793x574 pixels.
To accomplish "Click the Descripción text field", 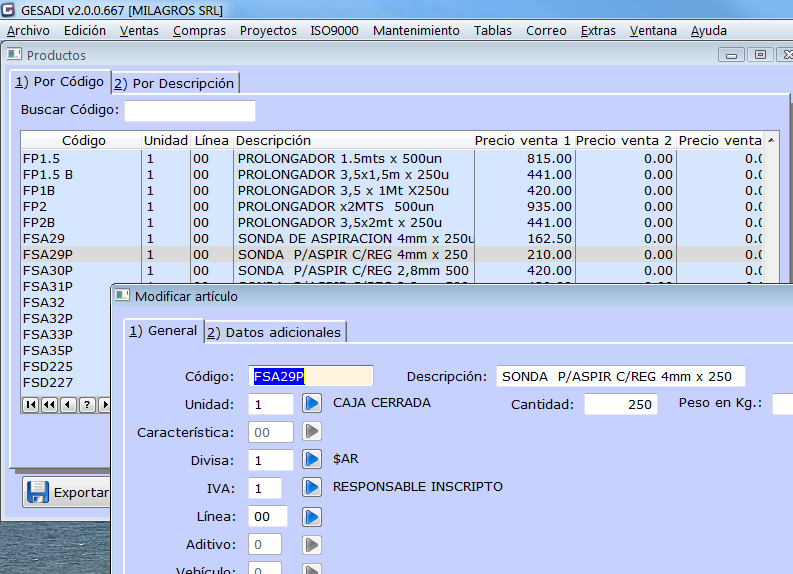I will [620, 377].
